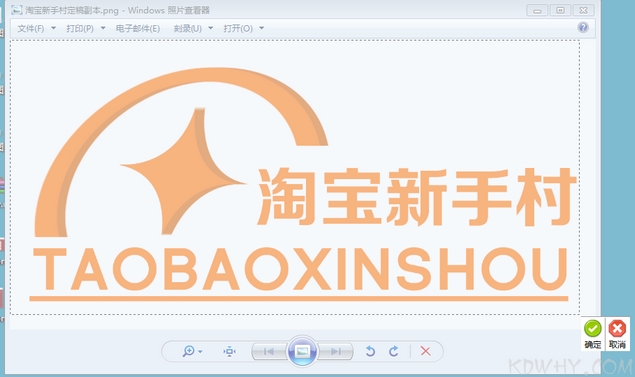Delete the photo with the red X
This screenshot has height=377, width=635.
425,351
